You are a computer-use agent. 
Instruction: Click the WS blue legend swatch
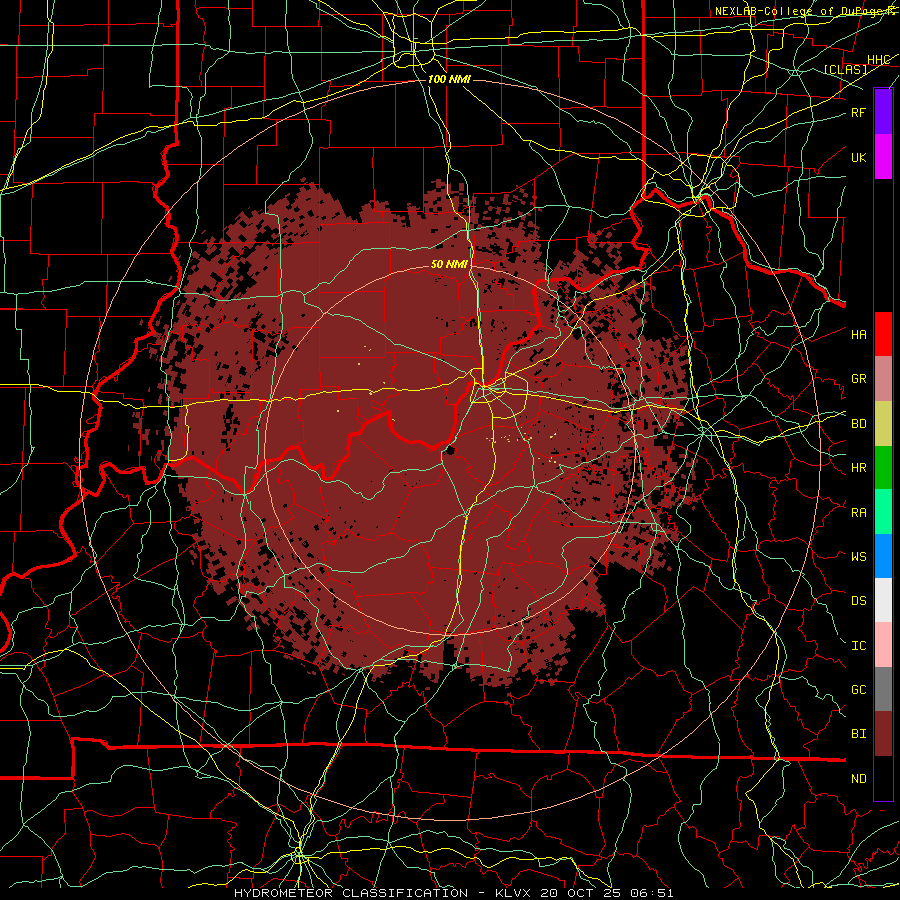[x=883, y=556]
